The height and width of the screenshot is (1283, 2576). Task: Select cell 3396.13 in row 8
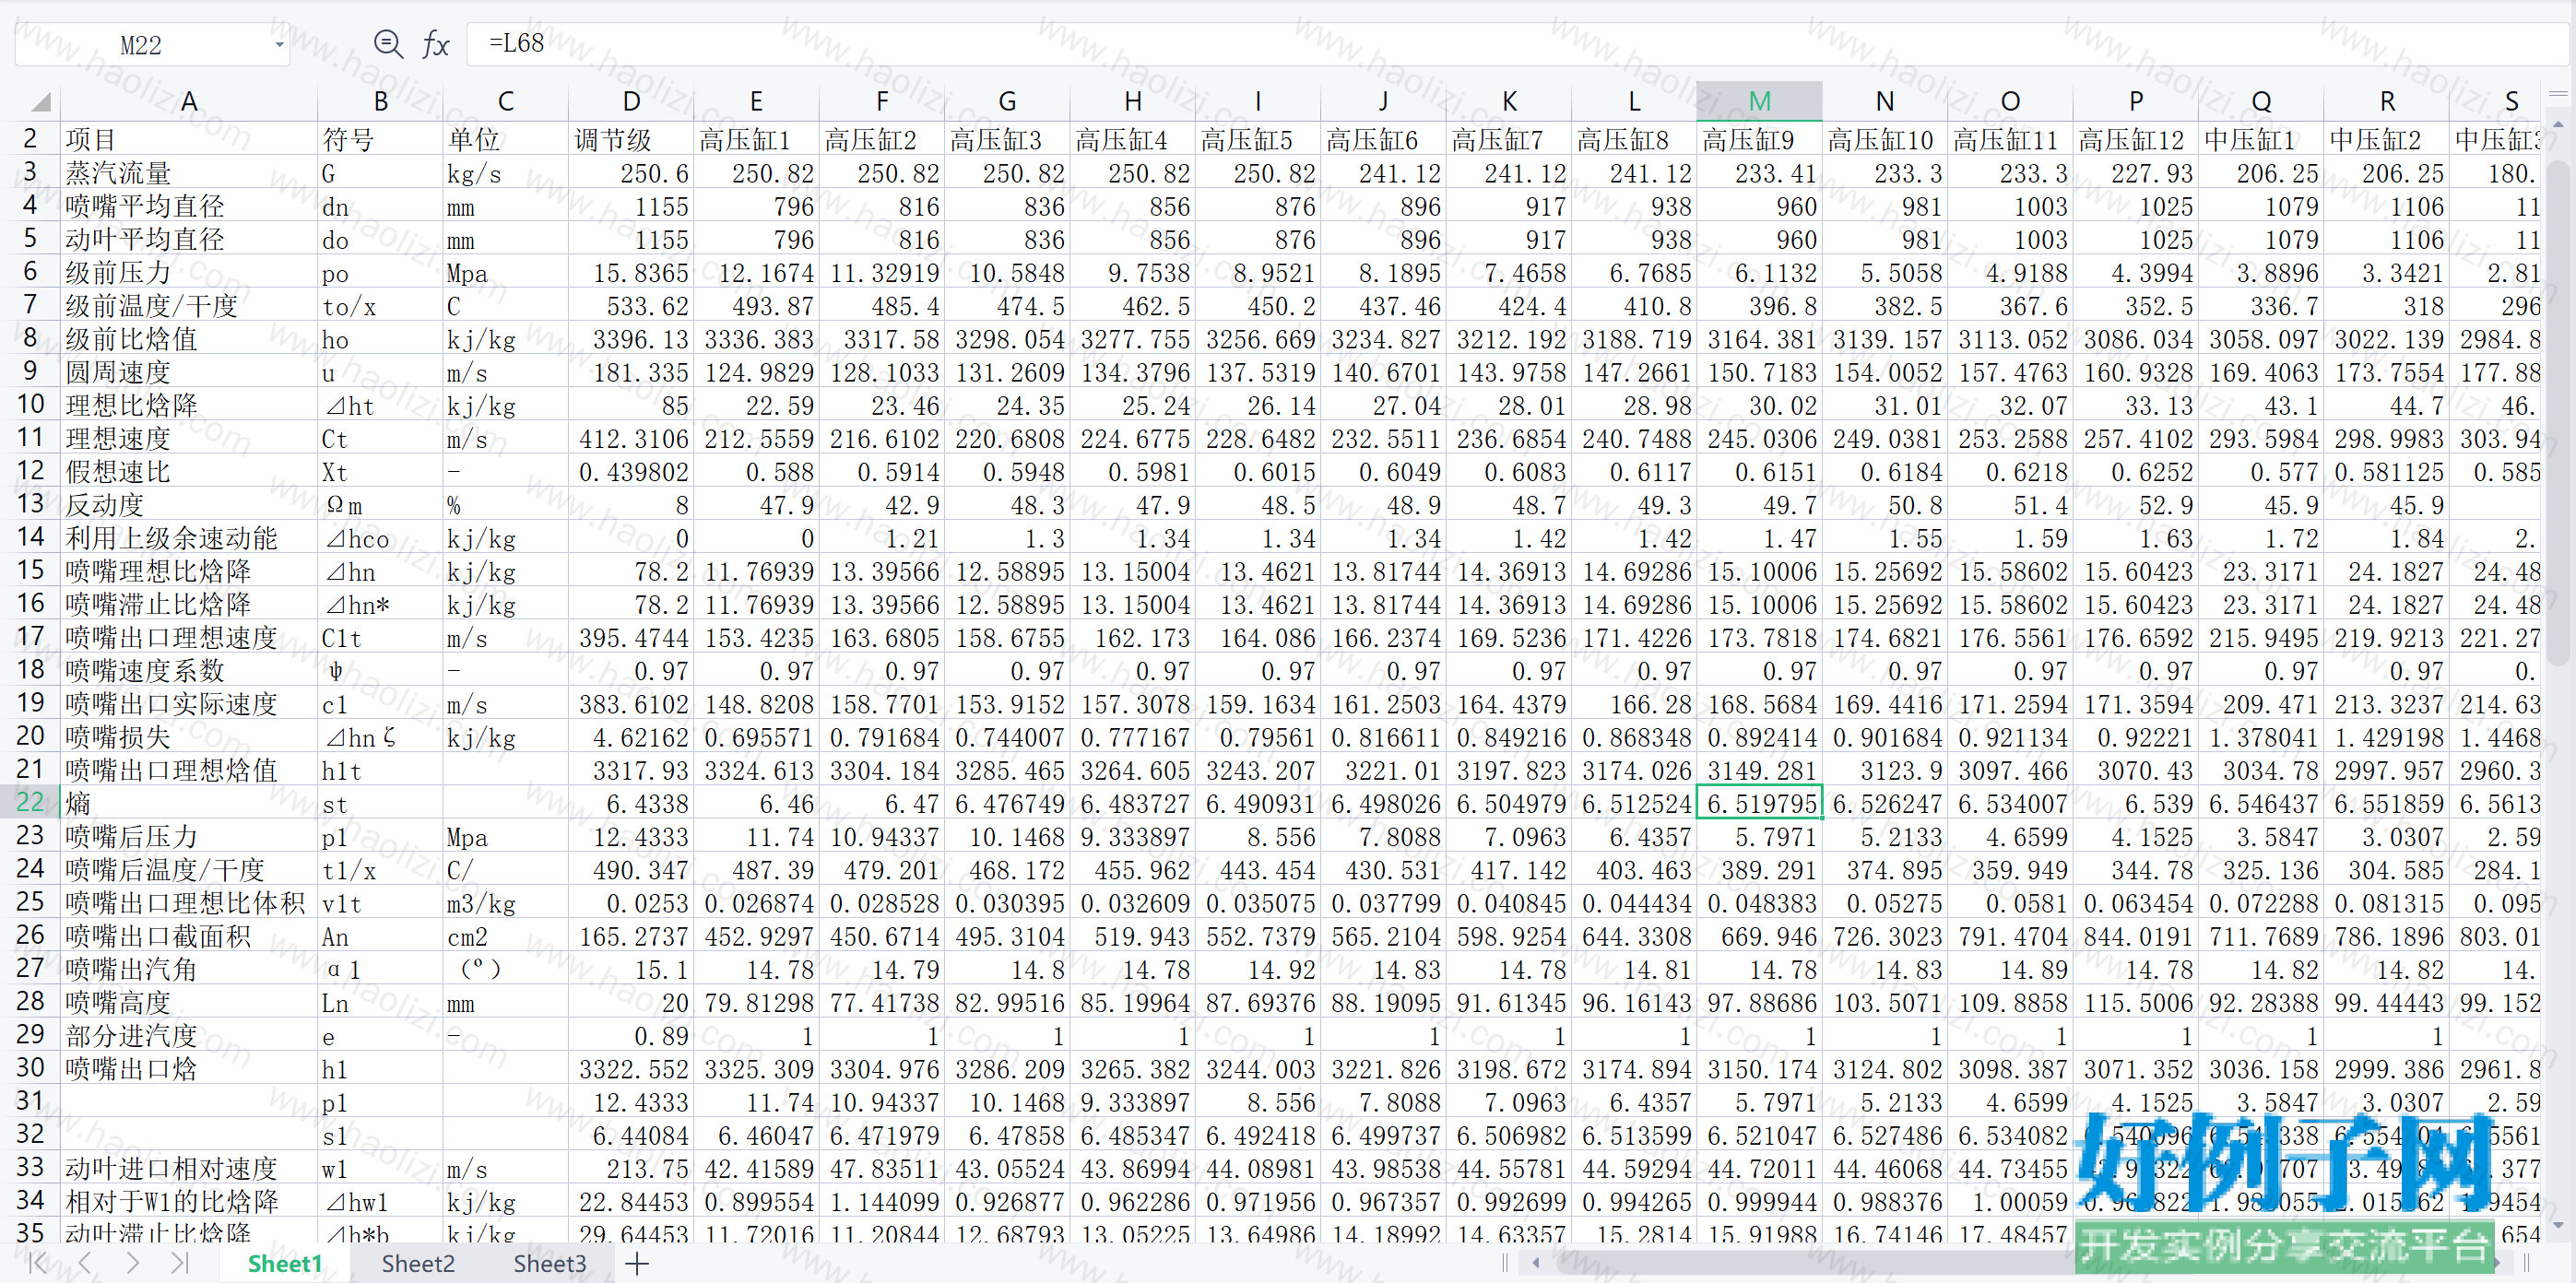(631, 339)
